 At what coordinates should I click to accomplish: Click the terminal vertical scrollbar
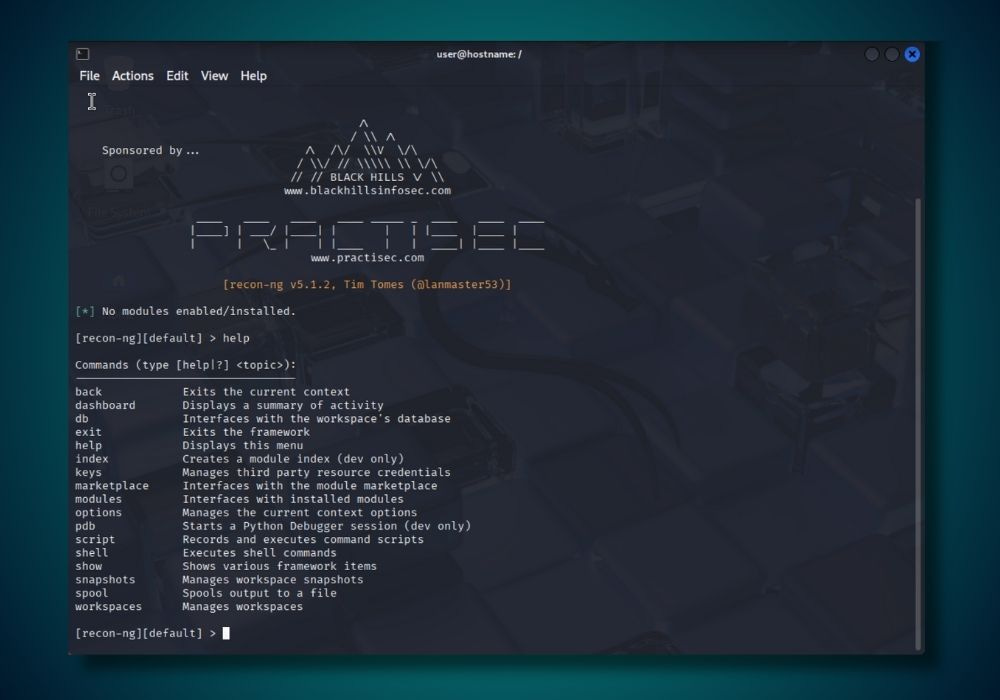(x=918, y=423)
